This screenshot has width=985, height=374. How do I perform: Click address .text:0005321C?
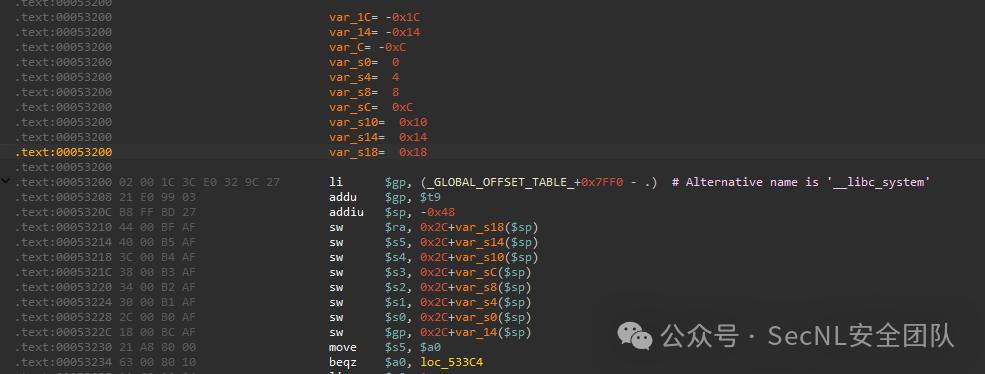point(63,272)
